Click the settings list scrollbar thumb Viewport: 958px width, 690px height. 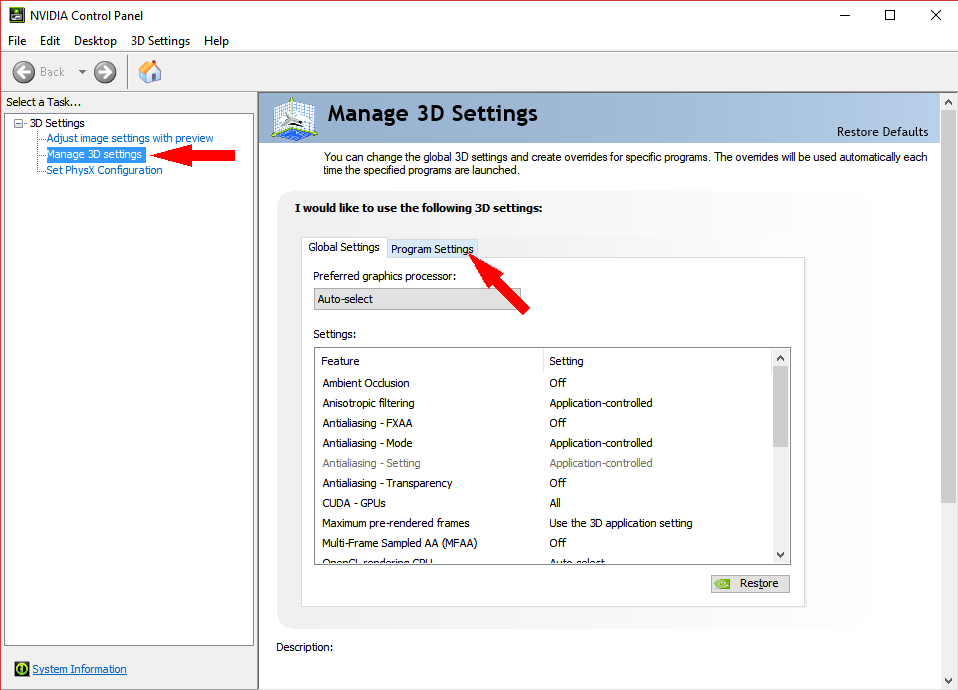tap(780, 406)
